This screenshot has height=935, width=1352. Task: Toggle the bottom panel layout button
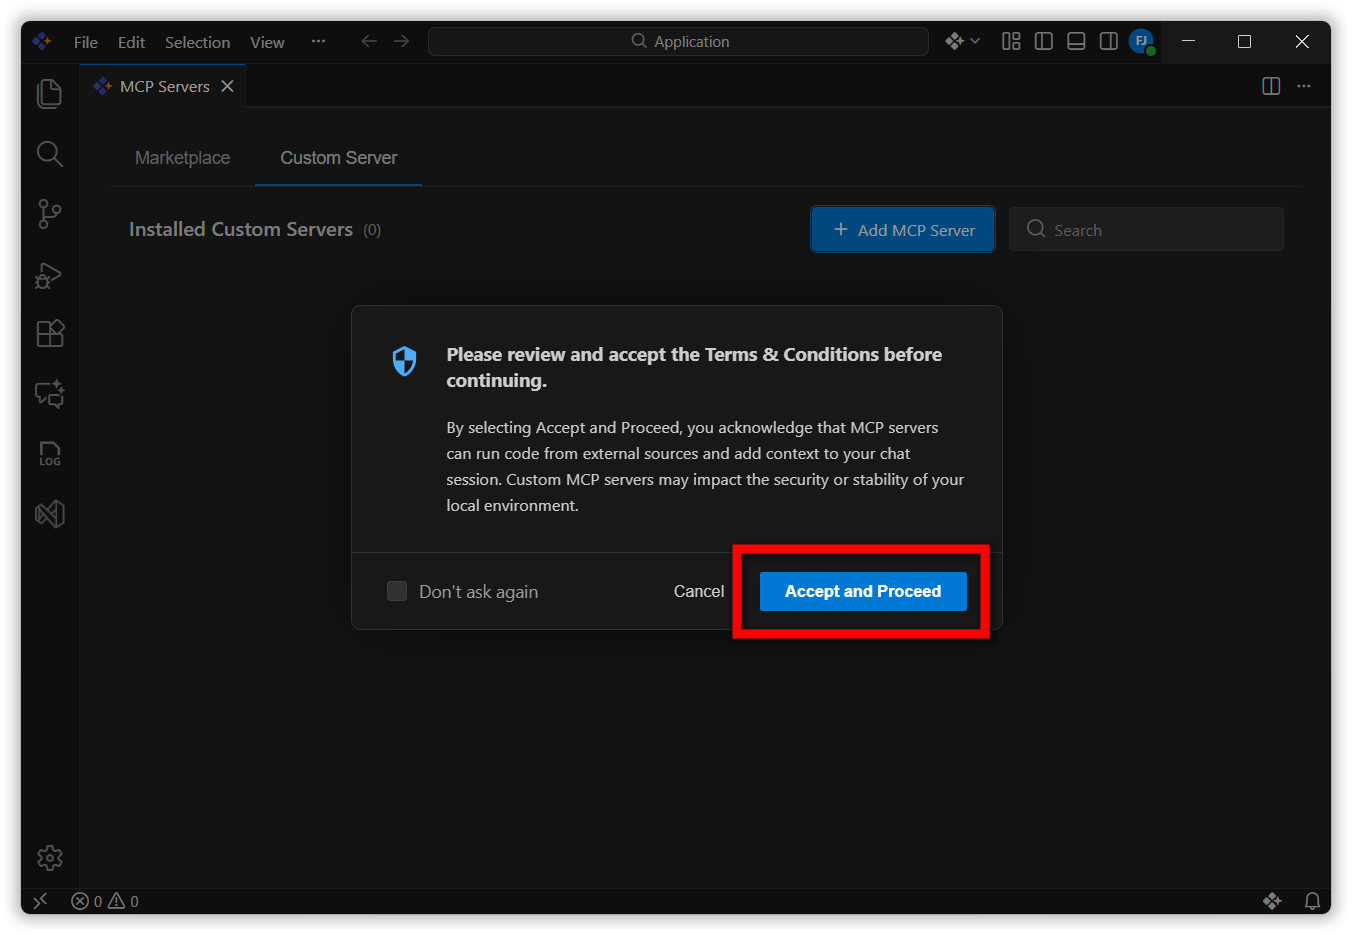(x=1076, y=41)
